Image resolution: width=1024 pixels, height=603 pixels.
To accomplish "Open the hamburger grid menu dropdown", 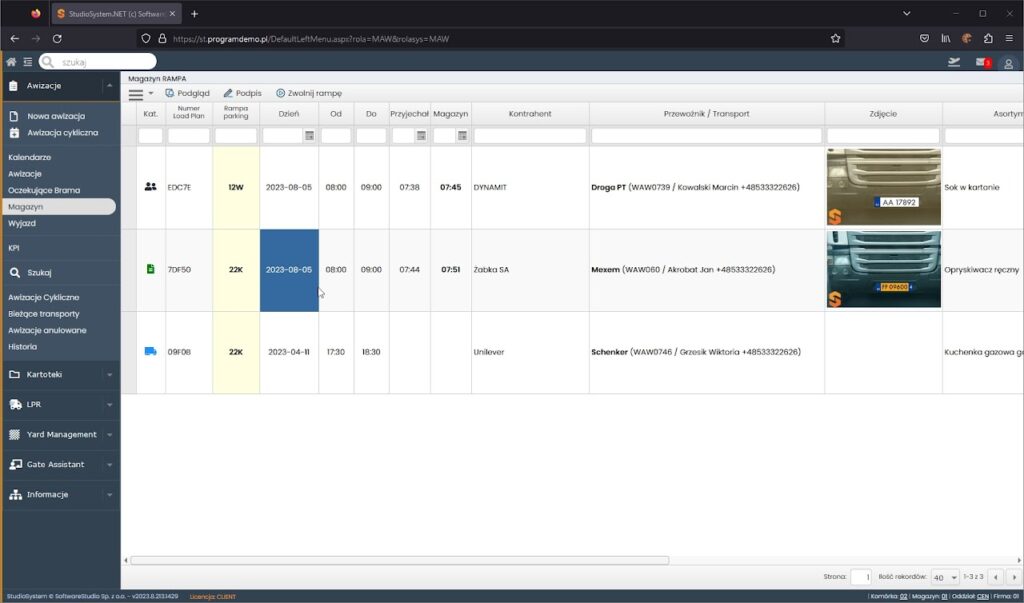I will [x=140, y=94].
